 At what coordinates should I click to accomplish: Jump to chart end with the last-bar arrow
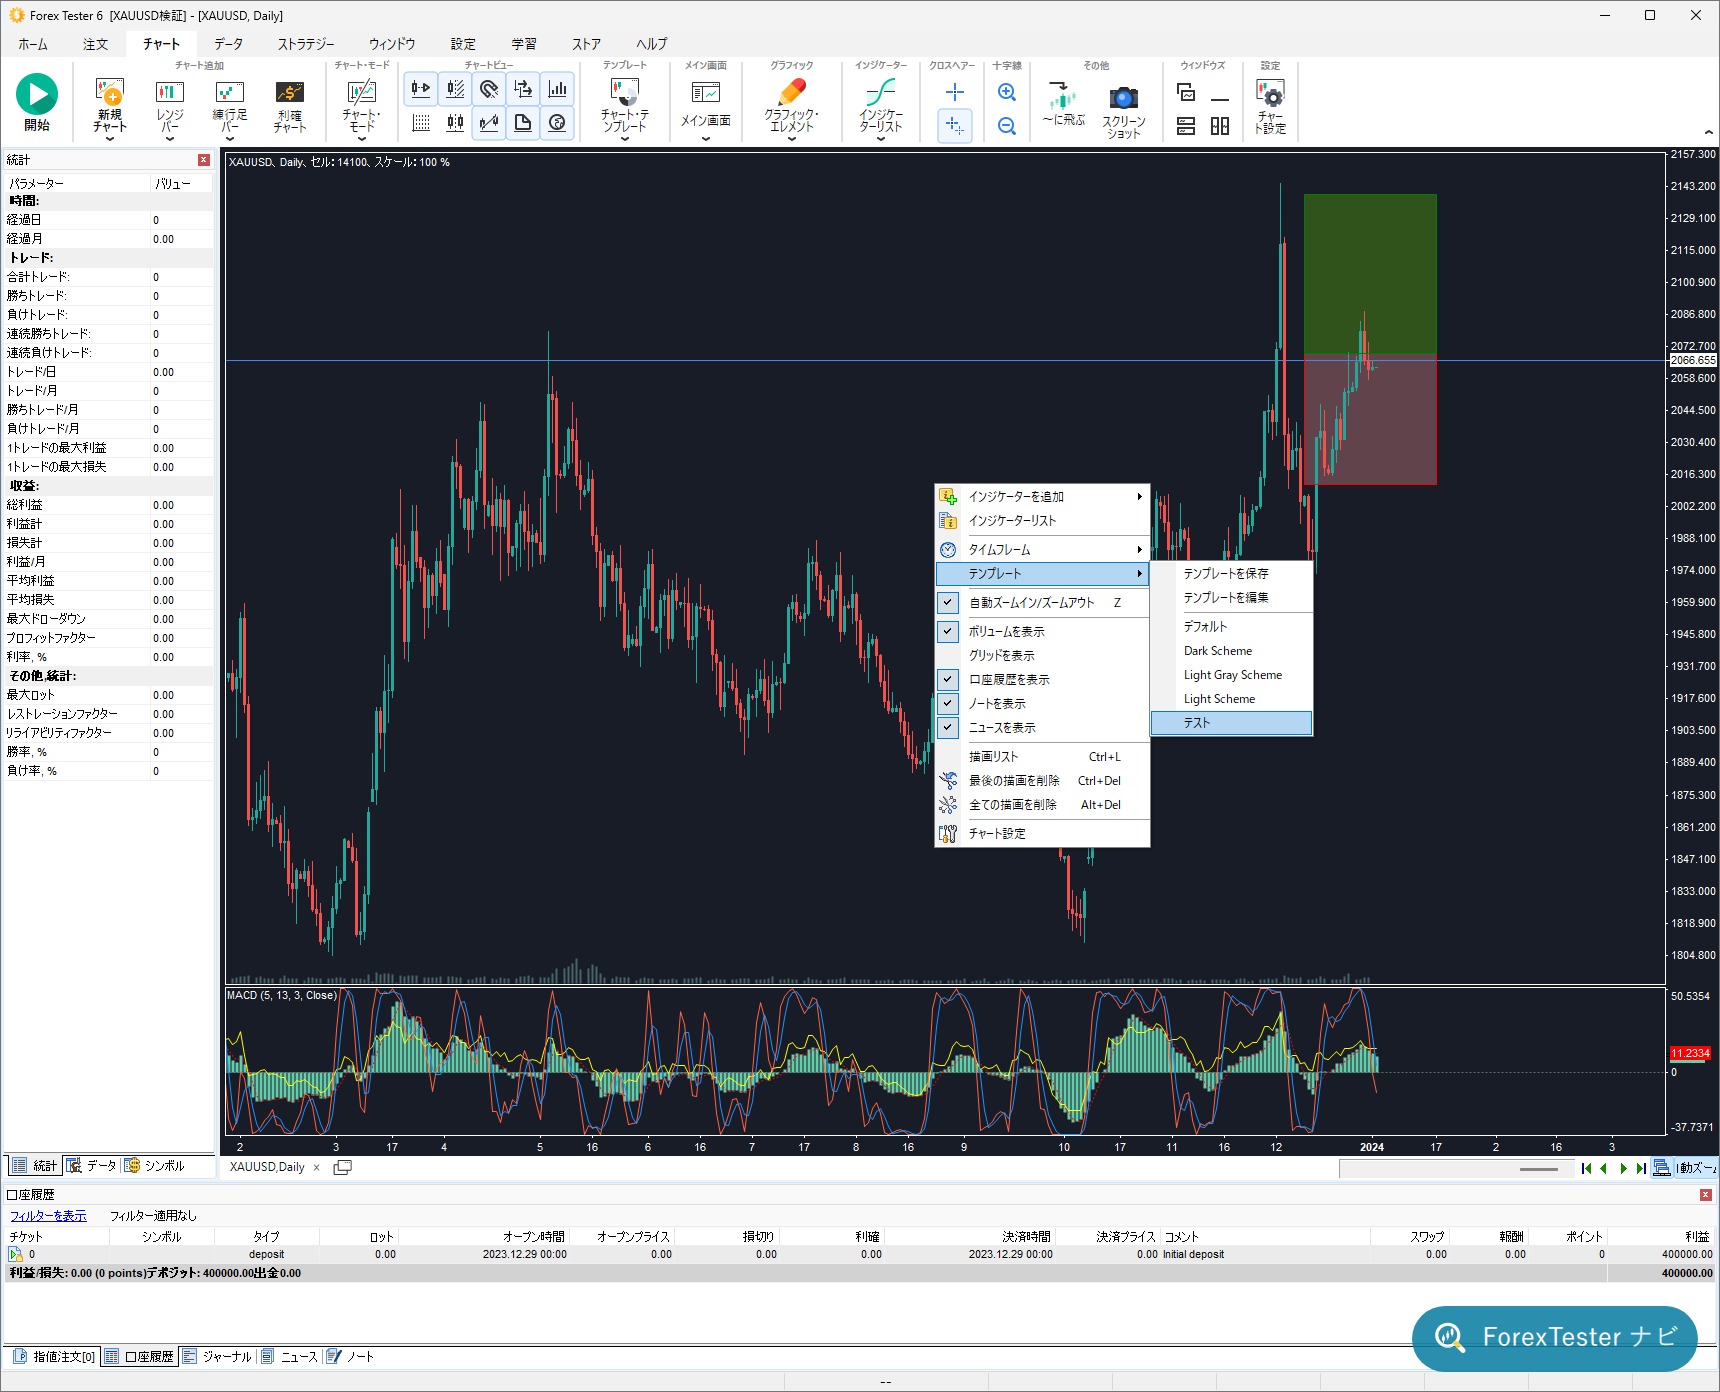point(1641,1168)
